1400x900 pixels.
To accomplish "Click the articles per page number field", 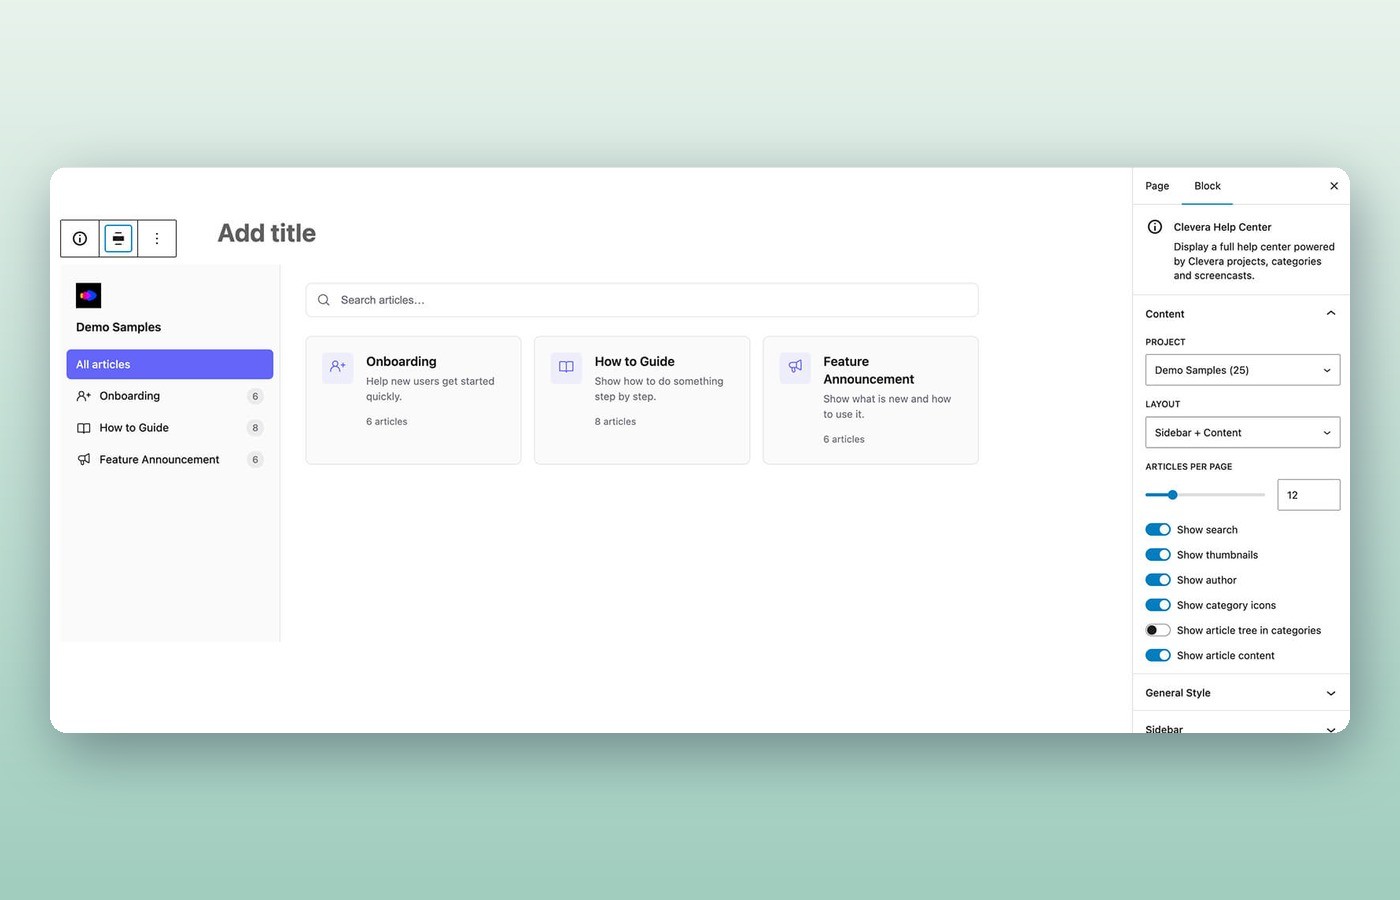I will (1309, 495).
